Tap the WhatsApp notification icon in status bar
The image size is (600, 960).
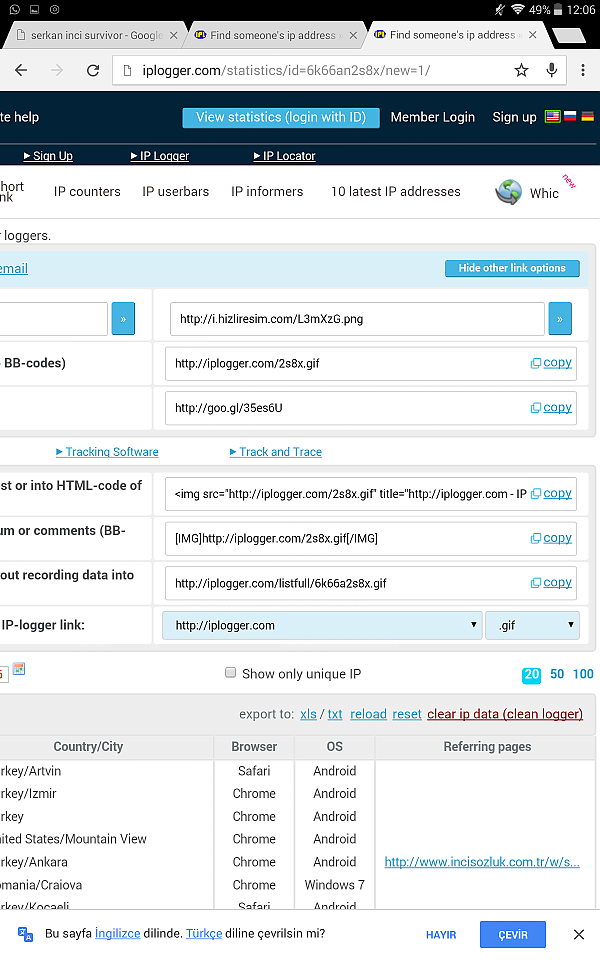tap(15, 9)
